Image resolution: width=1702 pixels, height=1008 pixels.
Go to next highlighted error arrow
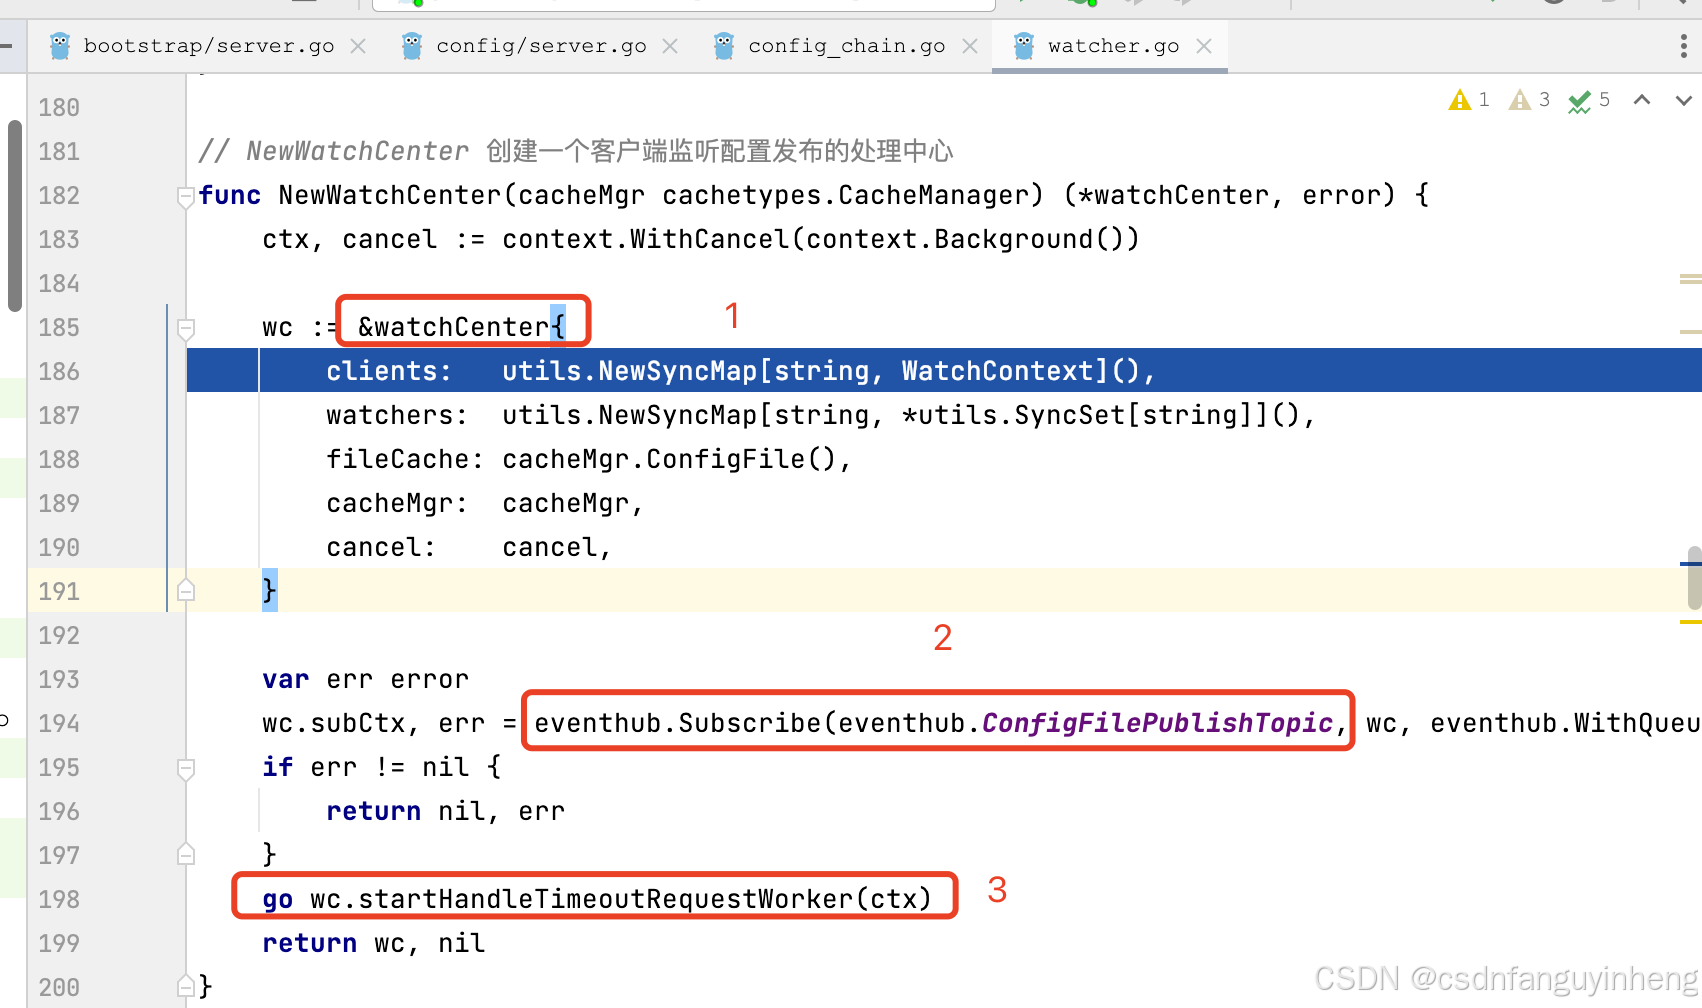coord(1684,100)
